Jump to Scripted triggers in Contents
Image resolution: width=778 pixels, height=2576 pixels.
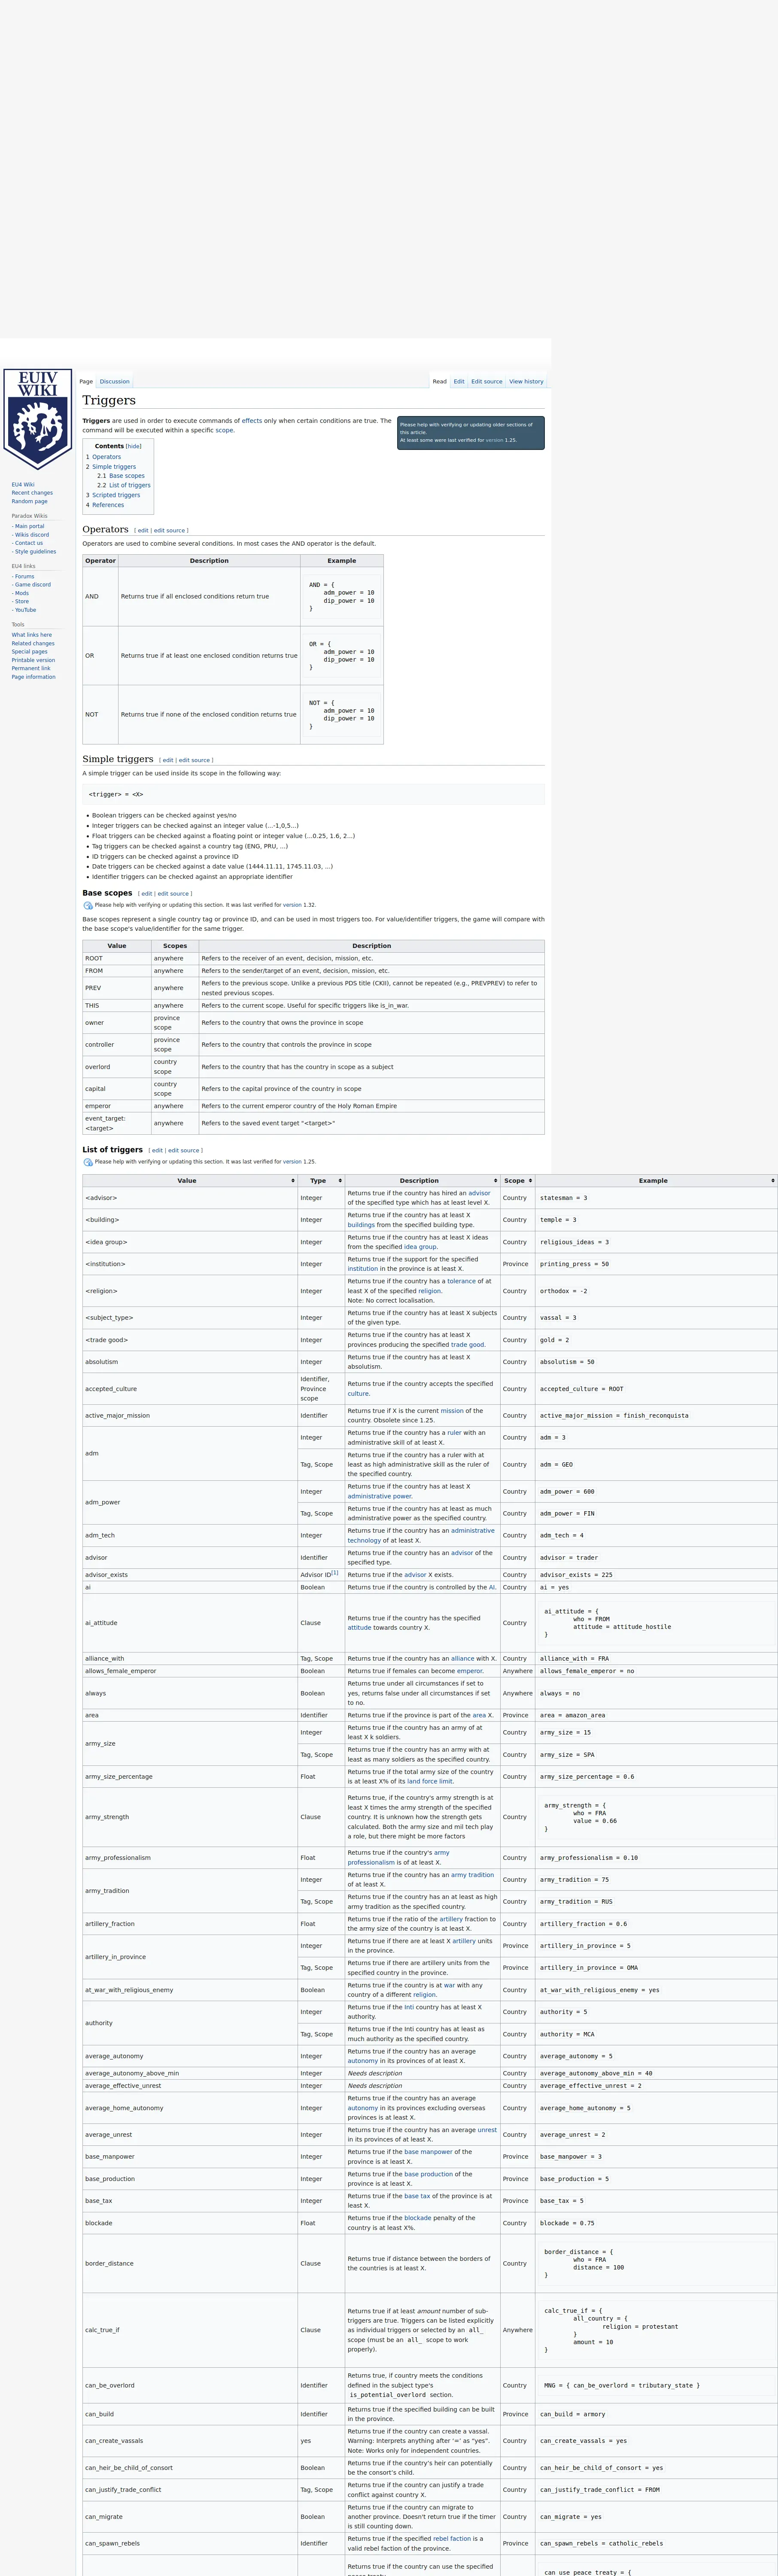pos(113,495)
